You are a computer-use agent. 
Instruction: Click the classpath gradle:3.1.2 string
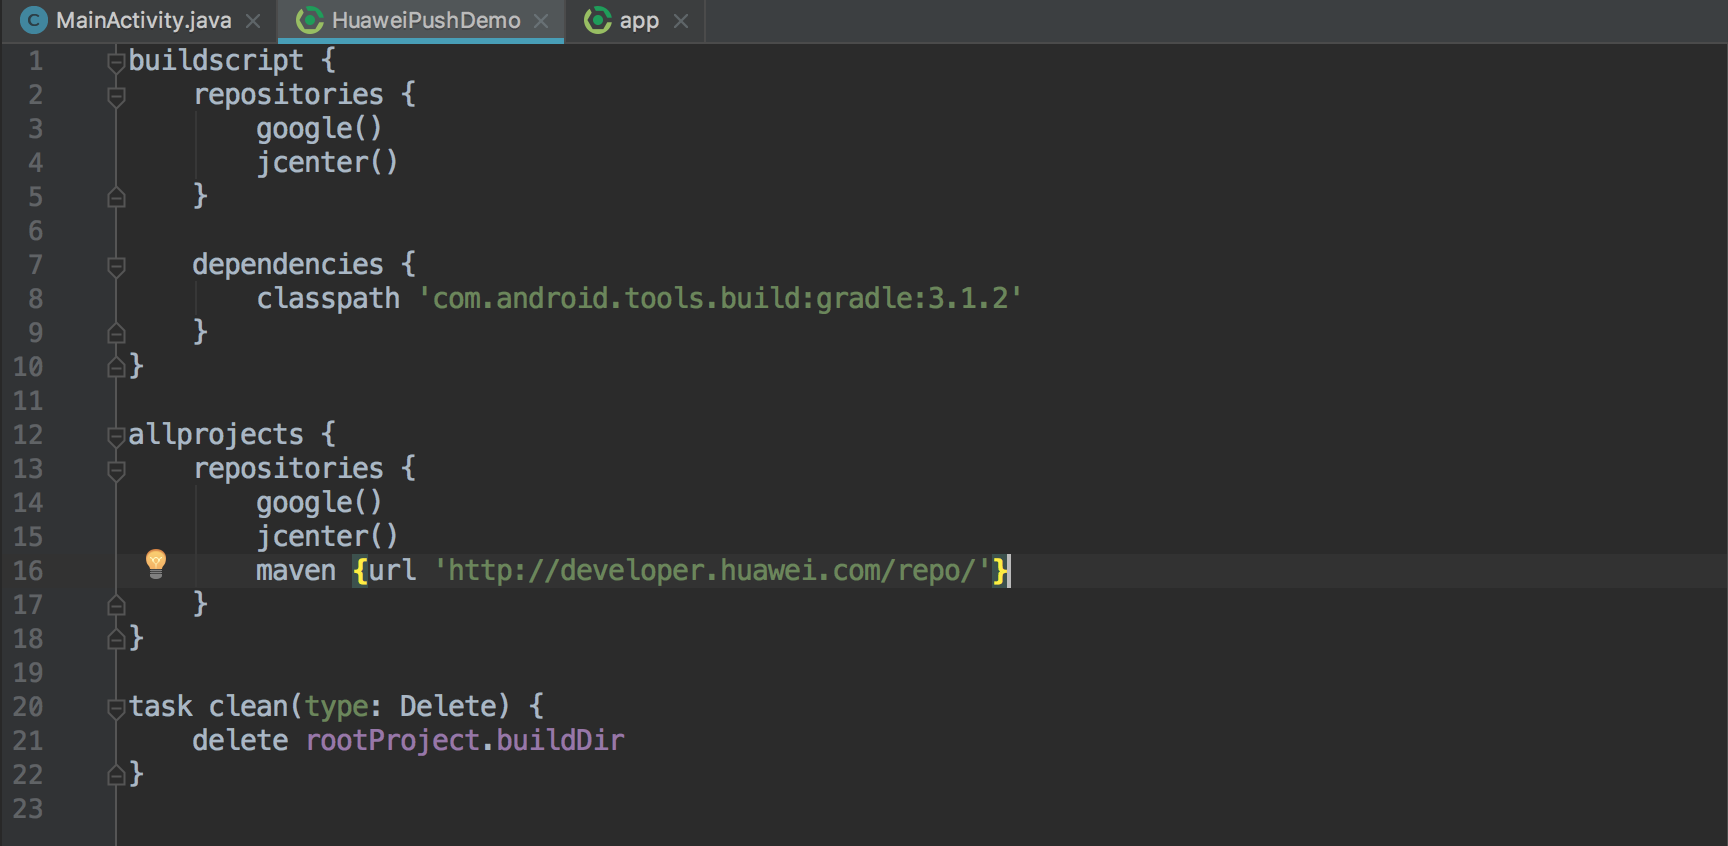click(x=720, y=298)
